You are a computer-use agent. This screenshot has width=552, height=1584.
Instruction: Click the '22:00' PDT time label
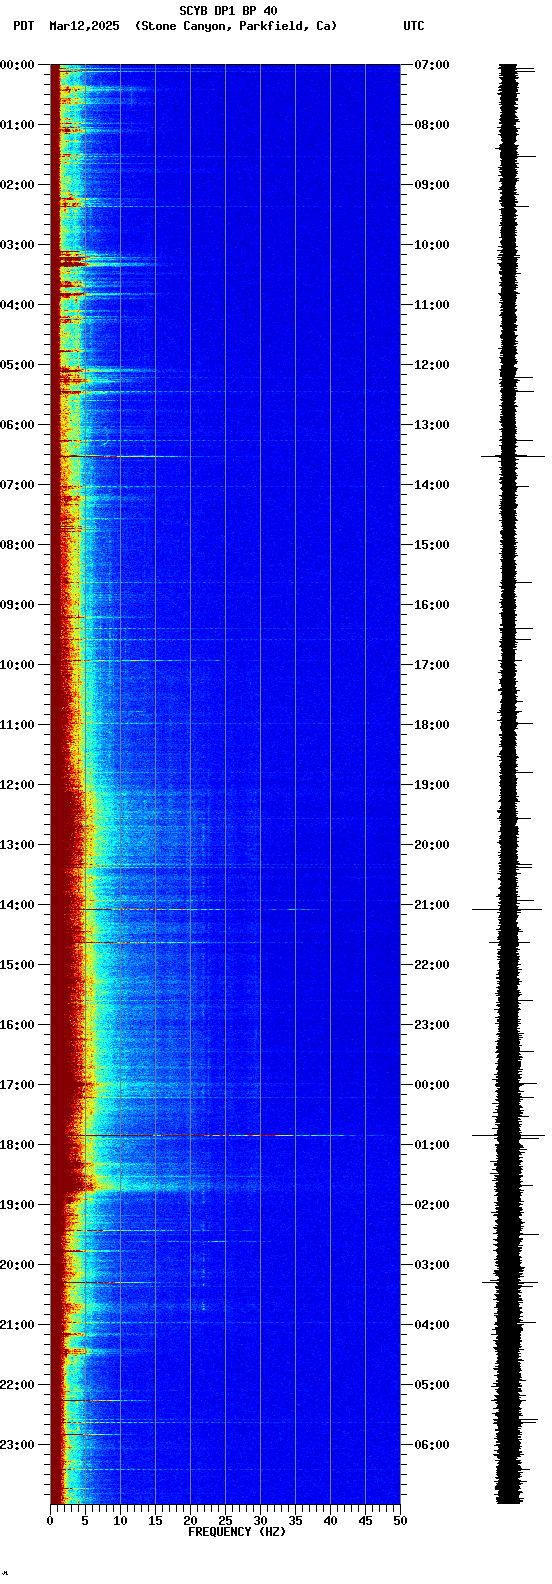pos(15,1385)
